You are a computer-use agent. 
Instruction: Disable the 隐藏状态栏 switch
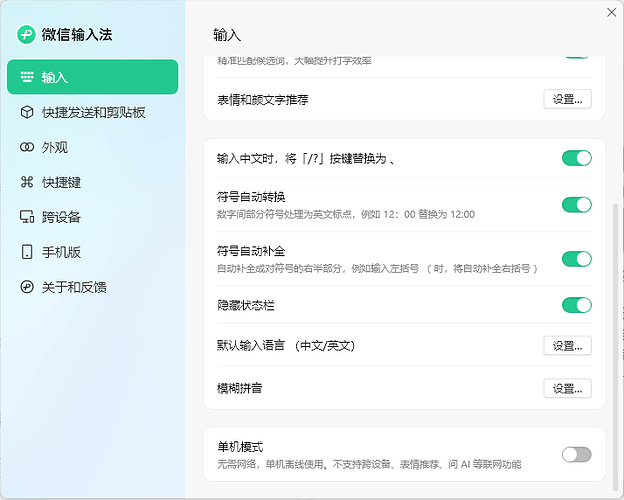pos(576,305)
